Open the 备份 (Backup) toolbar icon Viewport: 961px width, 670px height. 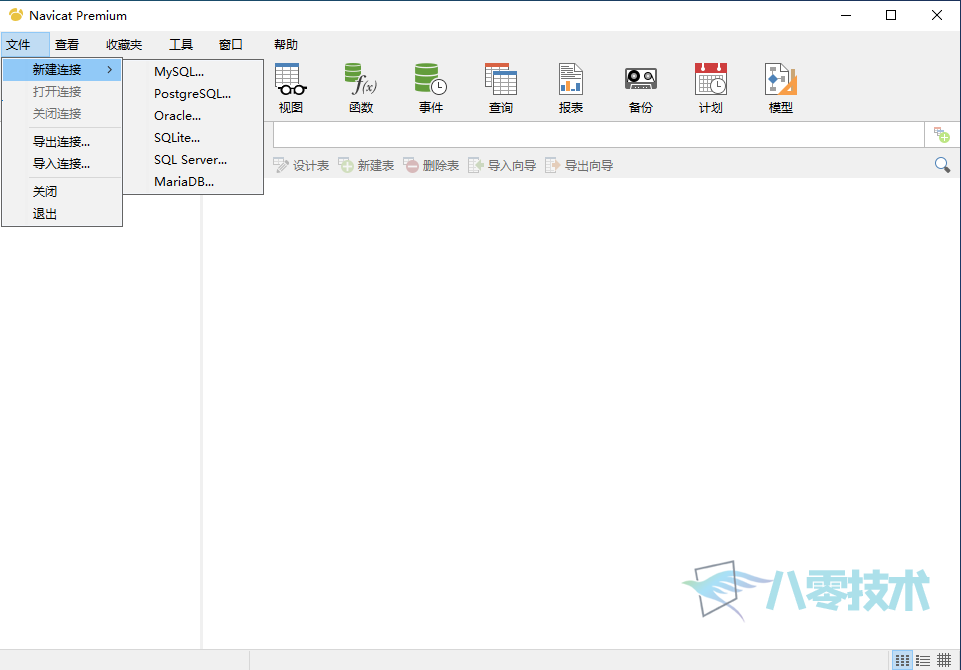[x=640, y=88]
